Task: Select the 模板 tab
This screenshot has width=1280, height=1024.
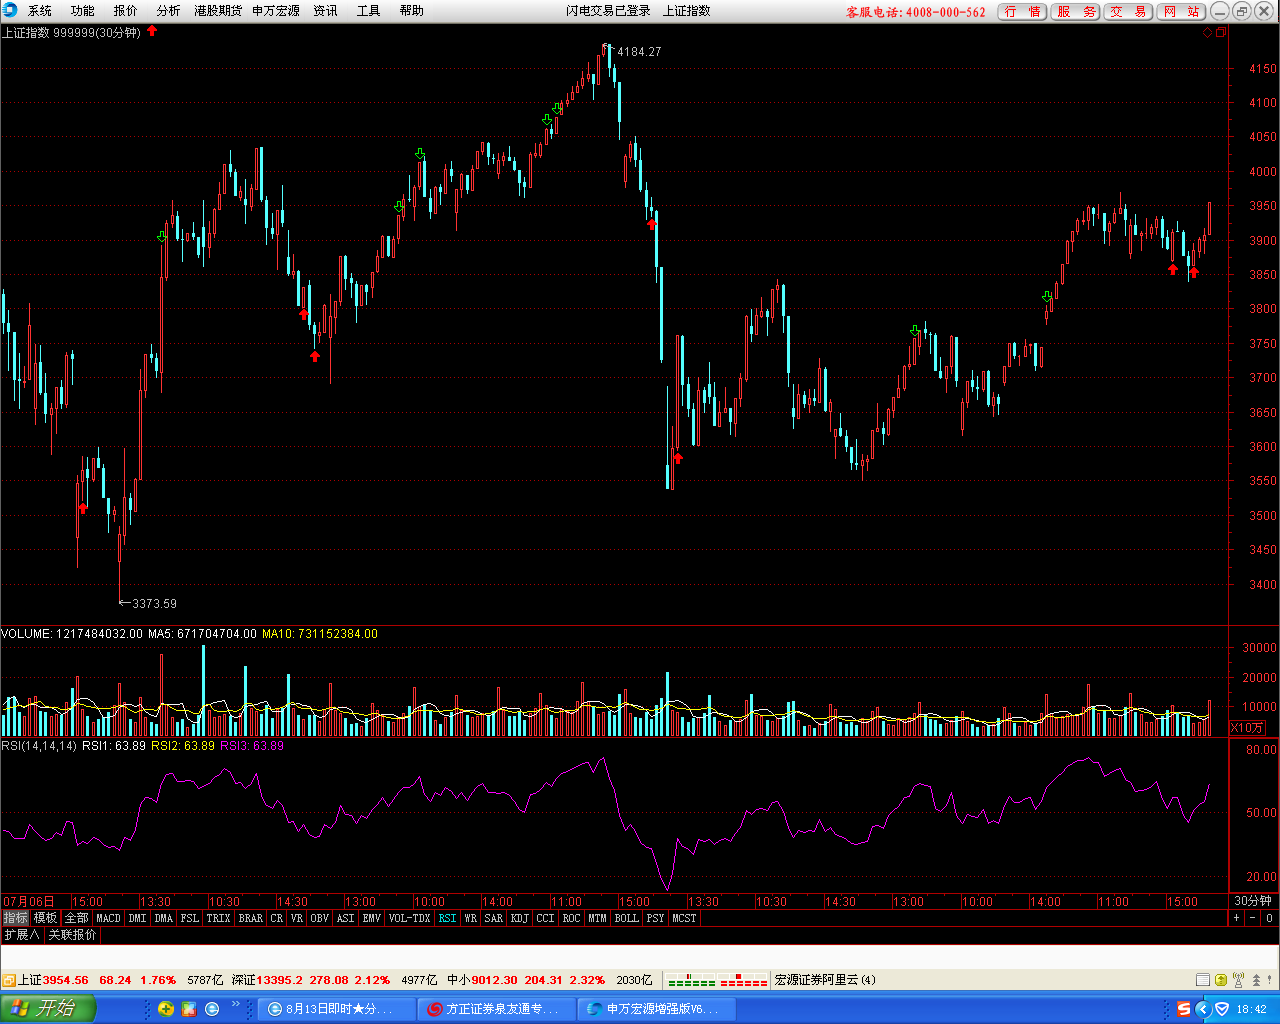Action: tap(46, 918)
